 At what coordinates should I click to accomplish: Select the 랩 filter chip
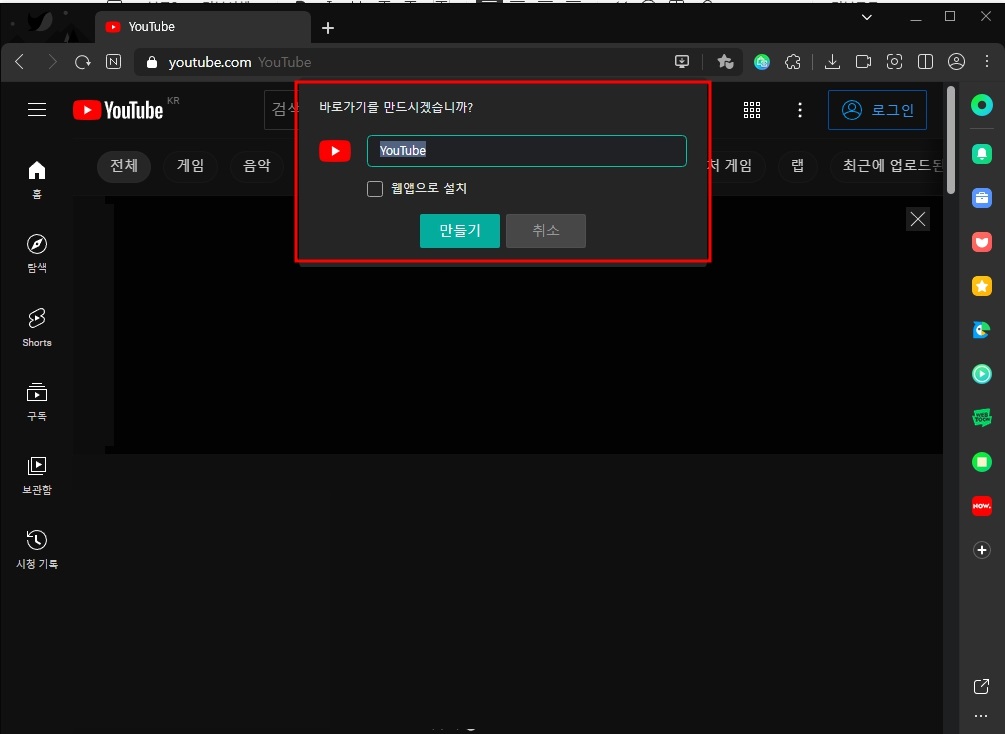[797, 165]
